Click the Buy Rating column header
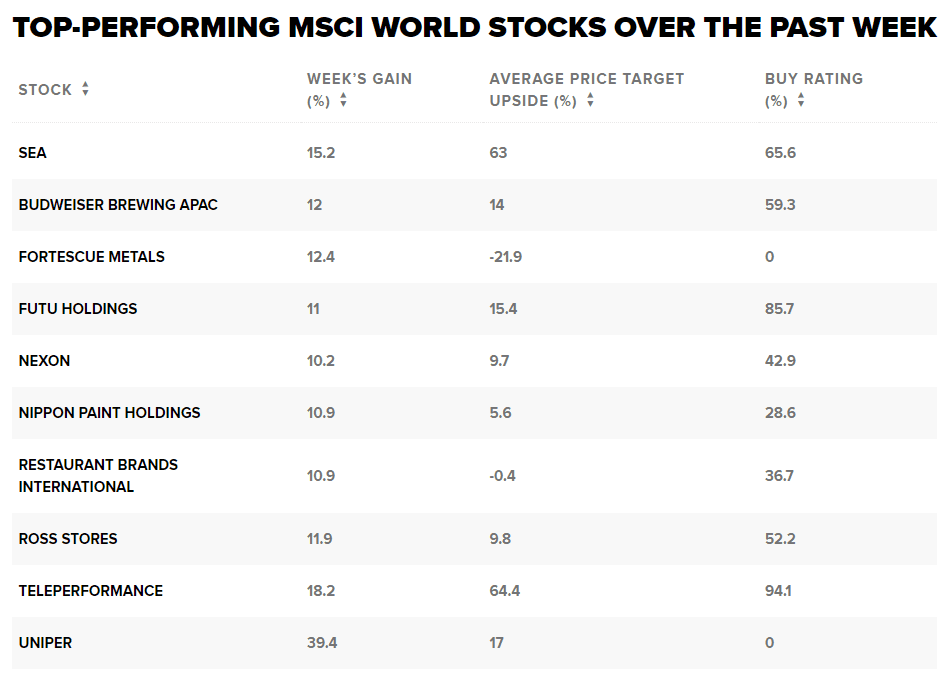The width and height of the screenshot is (946, 673). [813, 79]
